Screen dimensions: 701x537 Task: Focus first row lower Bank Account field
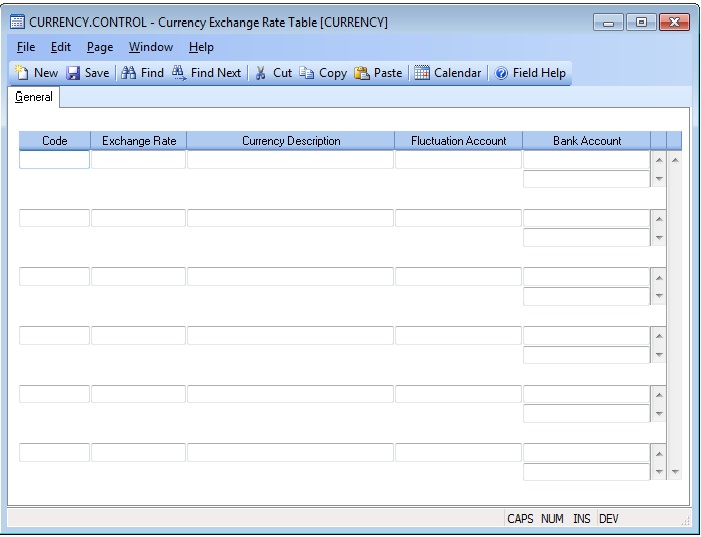tap(587, 179)
